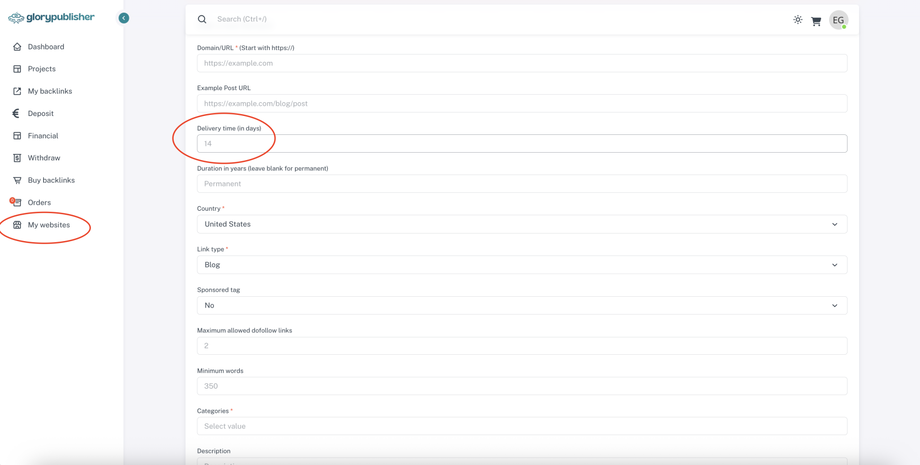920x465 pixels.
Task: Click the search magnifier icon
Action: pyautogui.click(x=202, y=19)
